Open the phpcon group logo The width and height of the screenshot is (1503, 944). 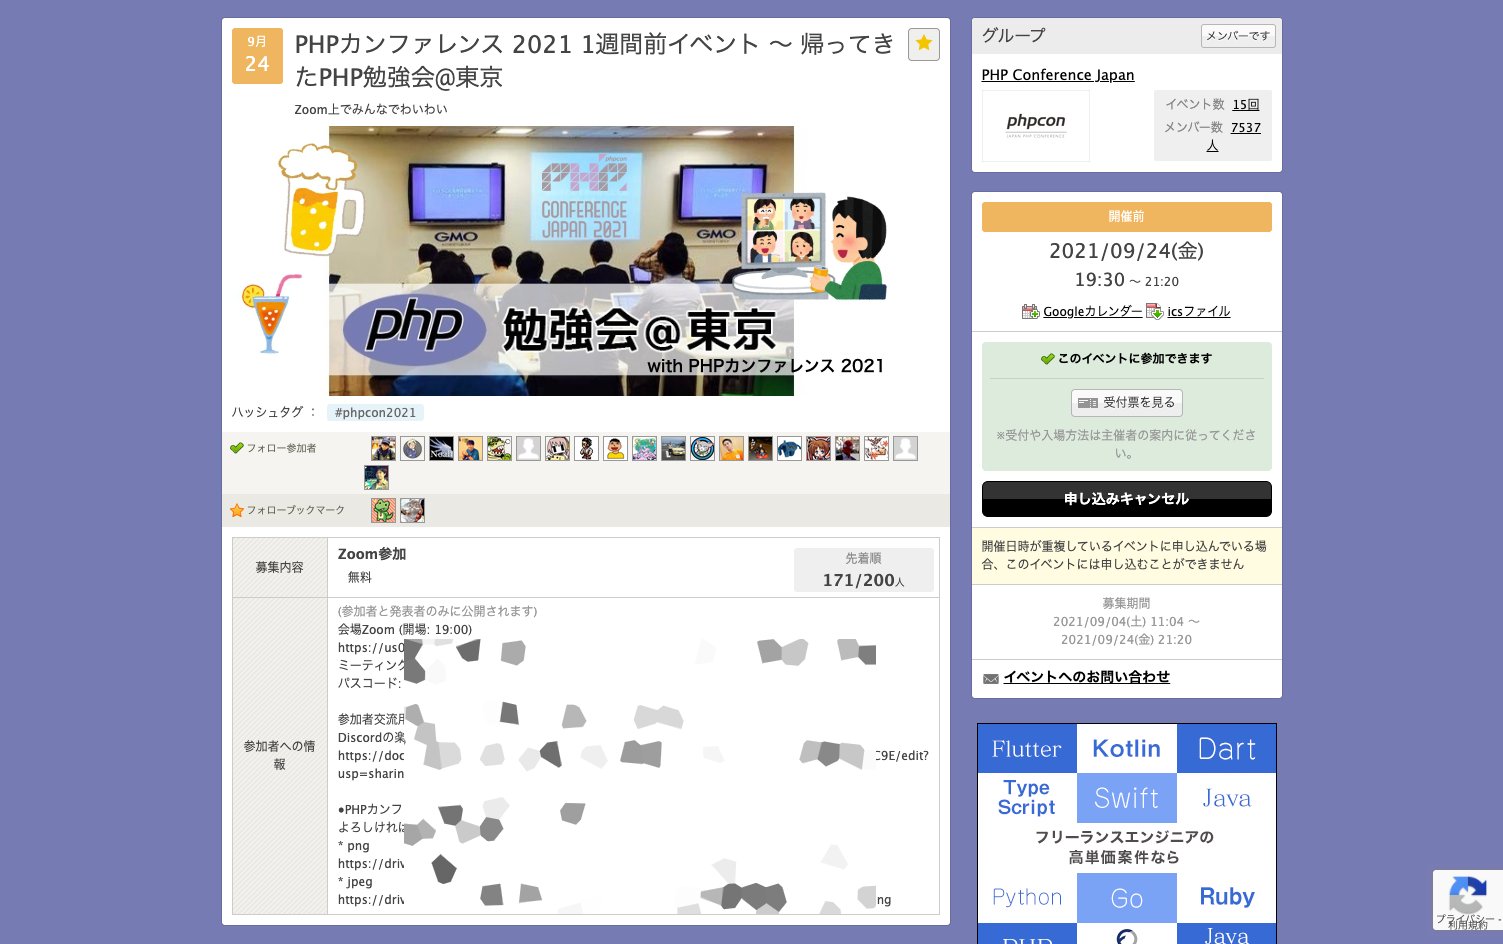pyautogui.click(x=1035, y=125)
